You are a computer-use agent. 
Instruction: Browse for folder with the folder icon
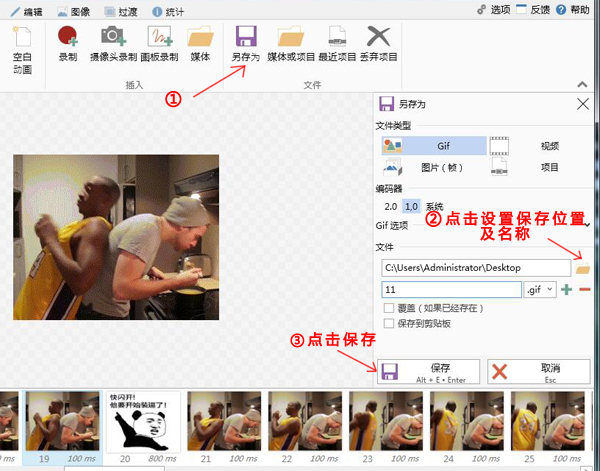tap(582, 269)
